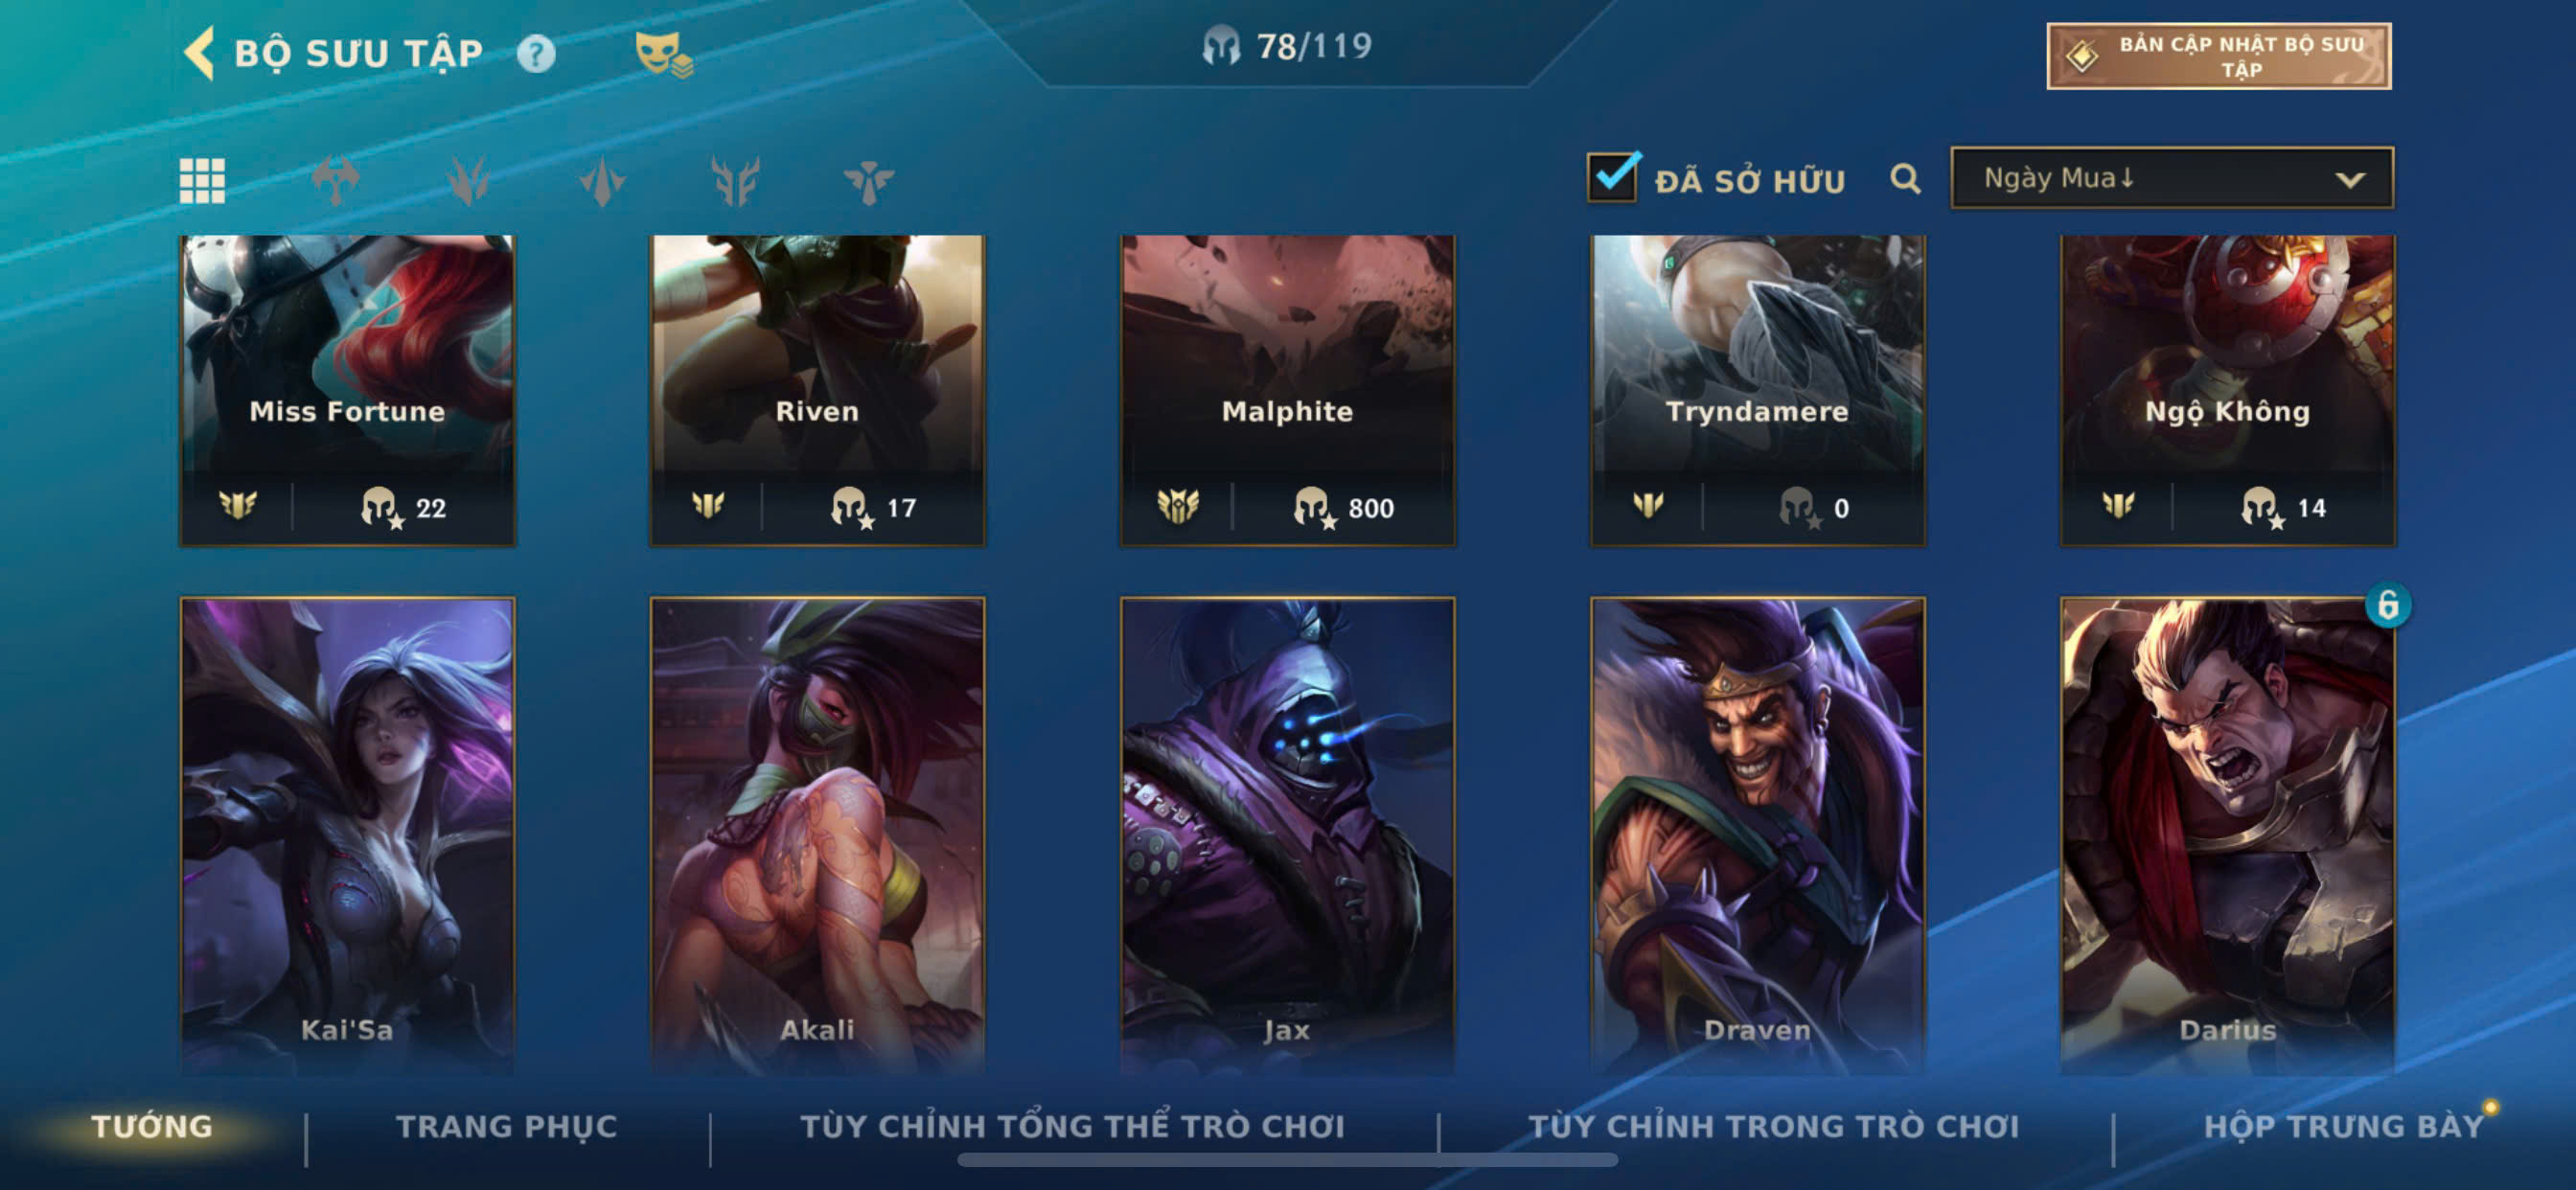Image resolution: width=2576 pixels, height=1190 pixels.
Task: Go back using the Bộ Sưu Tập arrow
Action: pos(199,53)
